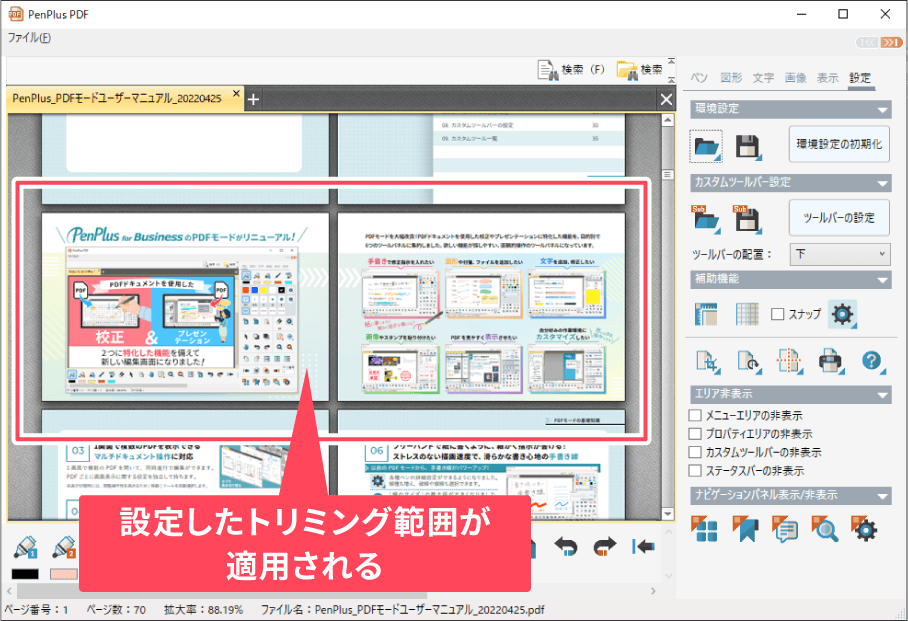Collapse the エリア非表示 section
Screen dimensions: 908x621
tap(883, 395)
